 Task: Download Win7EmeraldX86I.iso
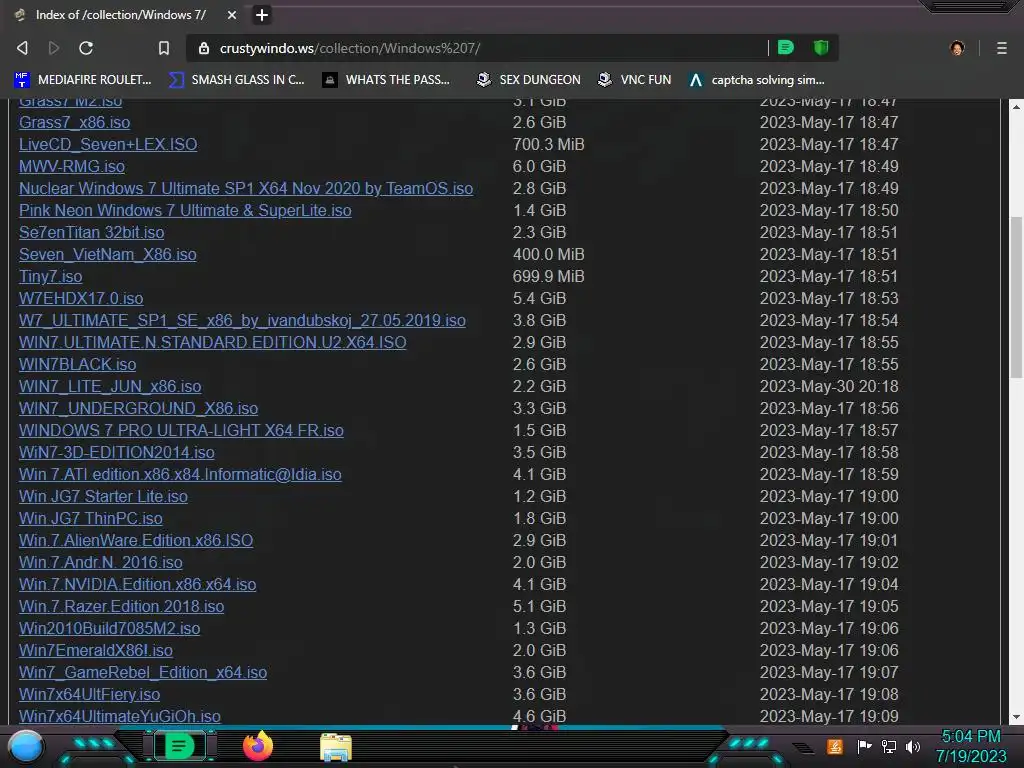[96, 650]
